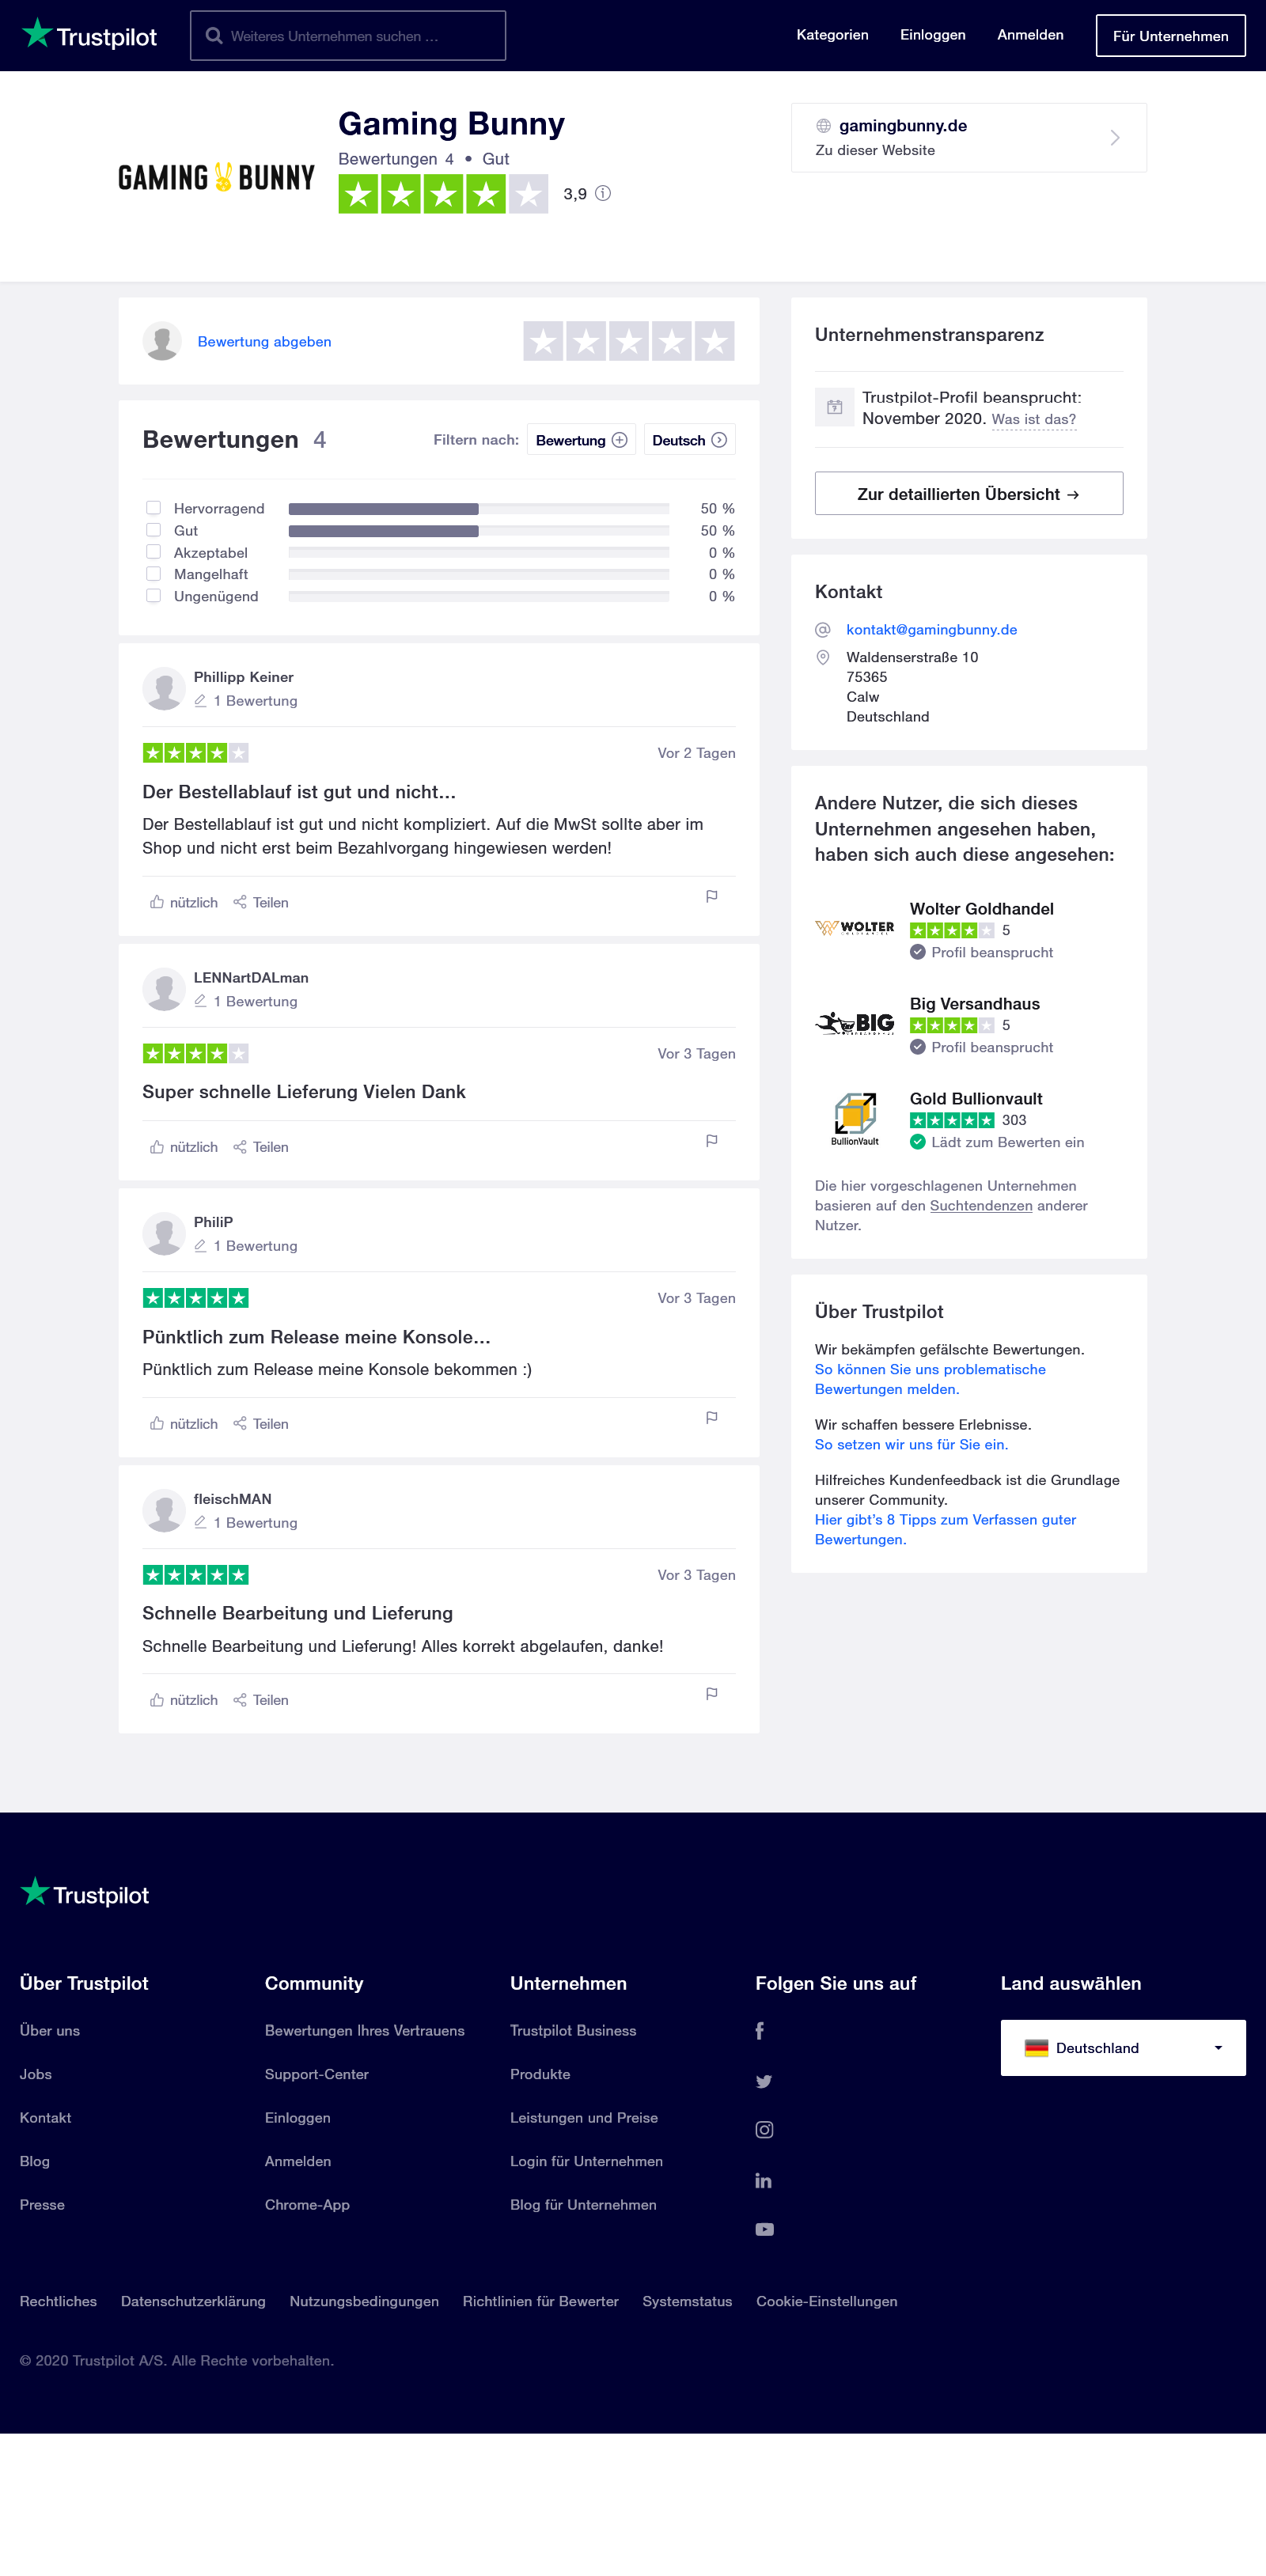Open Cookie-Einstellungen footer link

click(x=827, y=2302)
